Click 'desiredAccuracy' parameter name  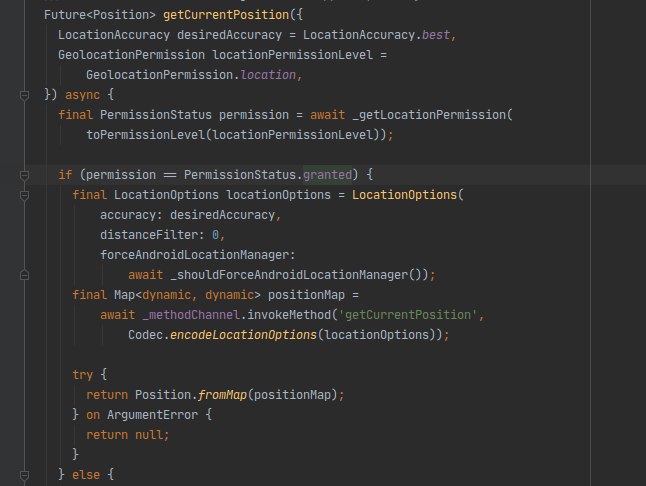(229, 35)
